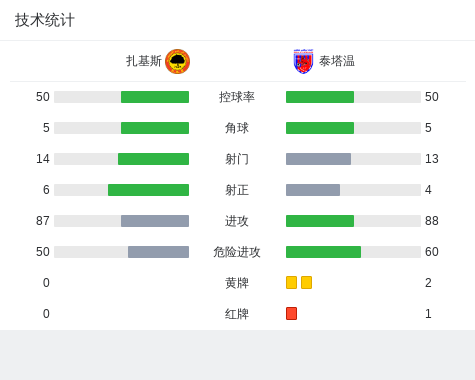Click the 扎基斯 team logo
This screenshot has width=475, height=380.
[x=178, y=61]
